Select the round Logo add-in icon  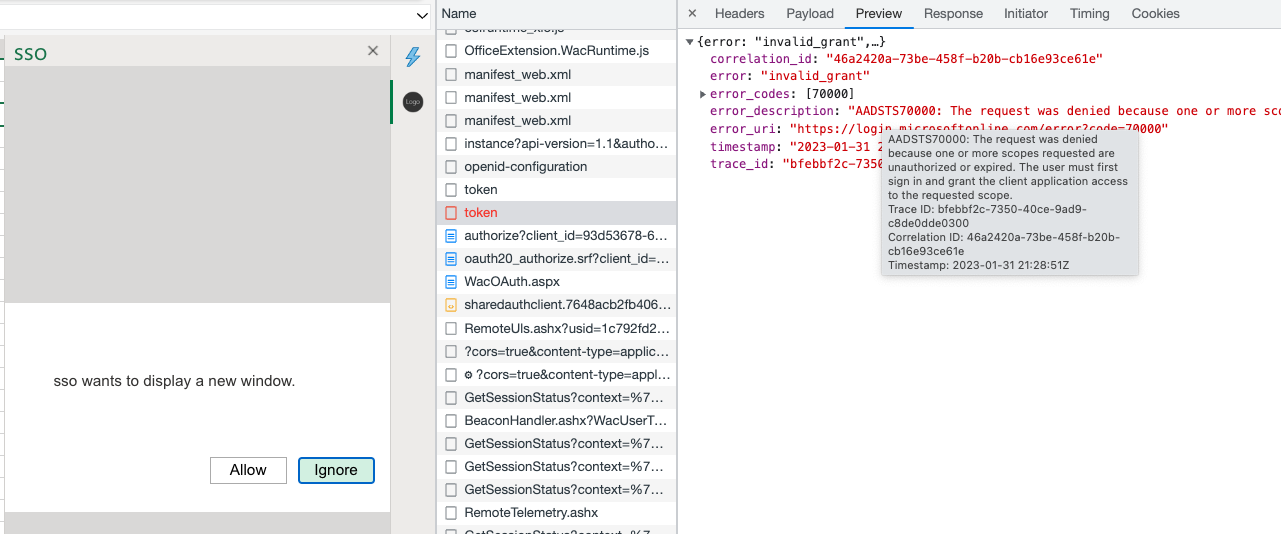[x=413, y=101]
